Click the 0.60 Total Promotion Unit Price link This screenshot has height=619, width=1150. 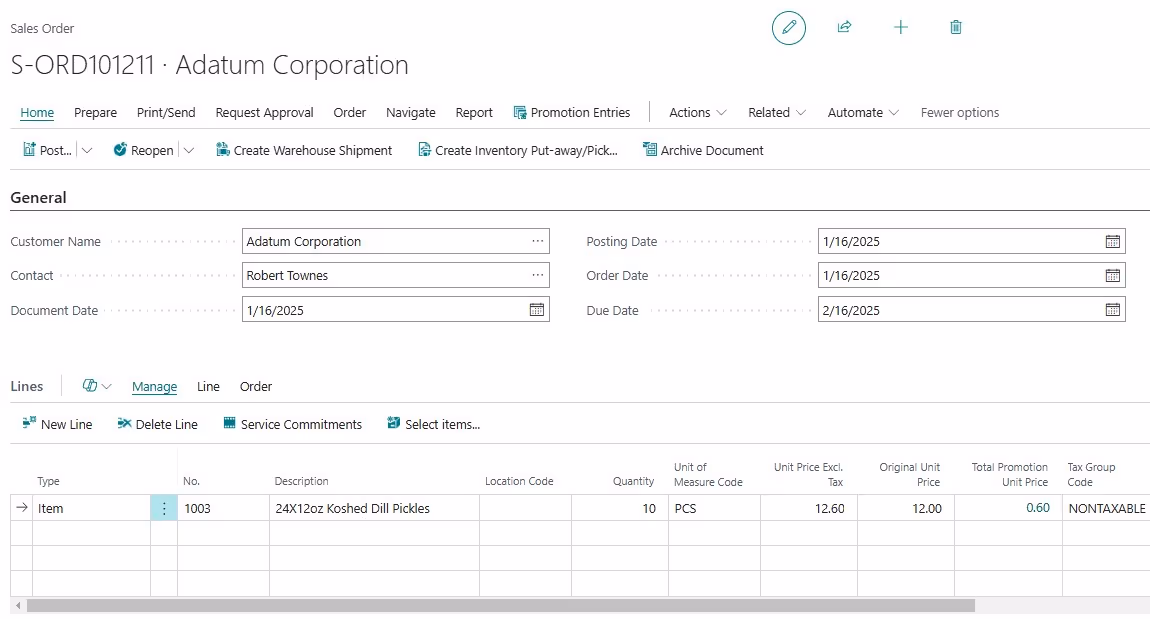[x=1038, y=508]
